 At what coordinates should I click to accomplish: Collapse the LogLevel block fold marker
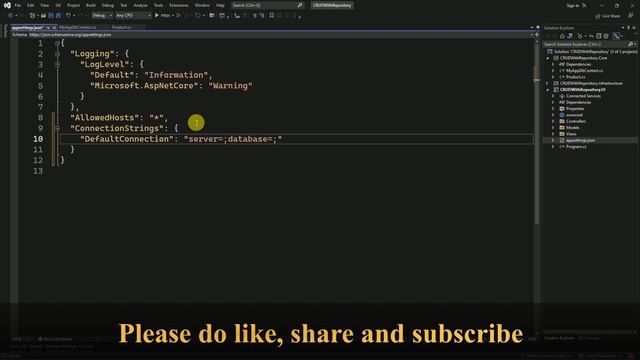coord(57,64)
